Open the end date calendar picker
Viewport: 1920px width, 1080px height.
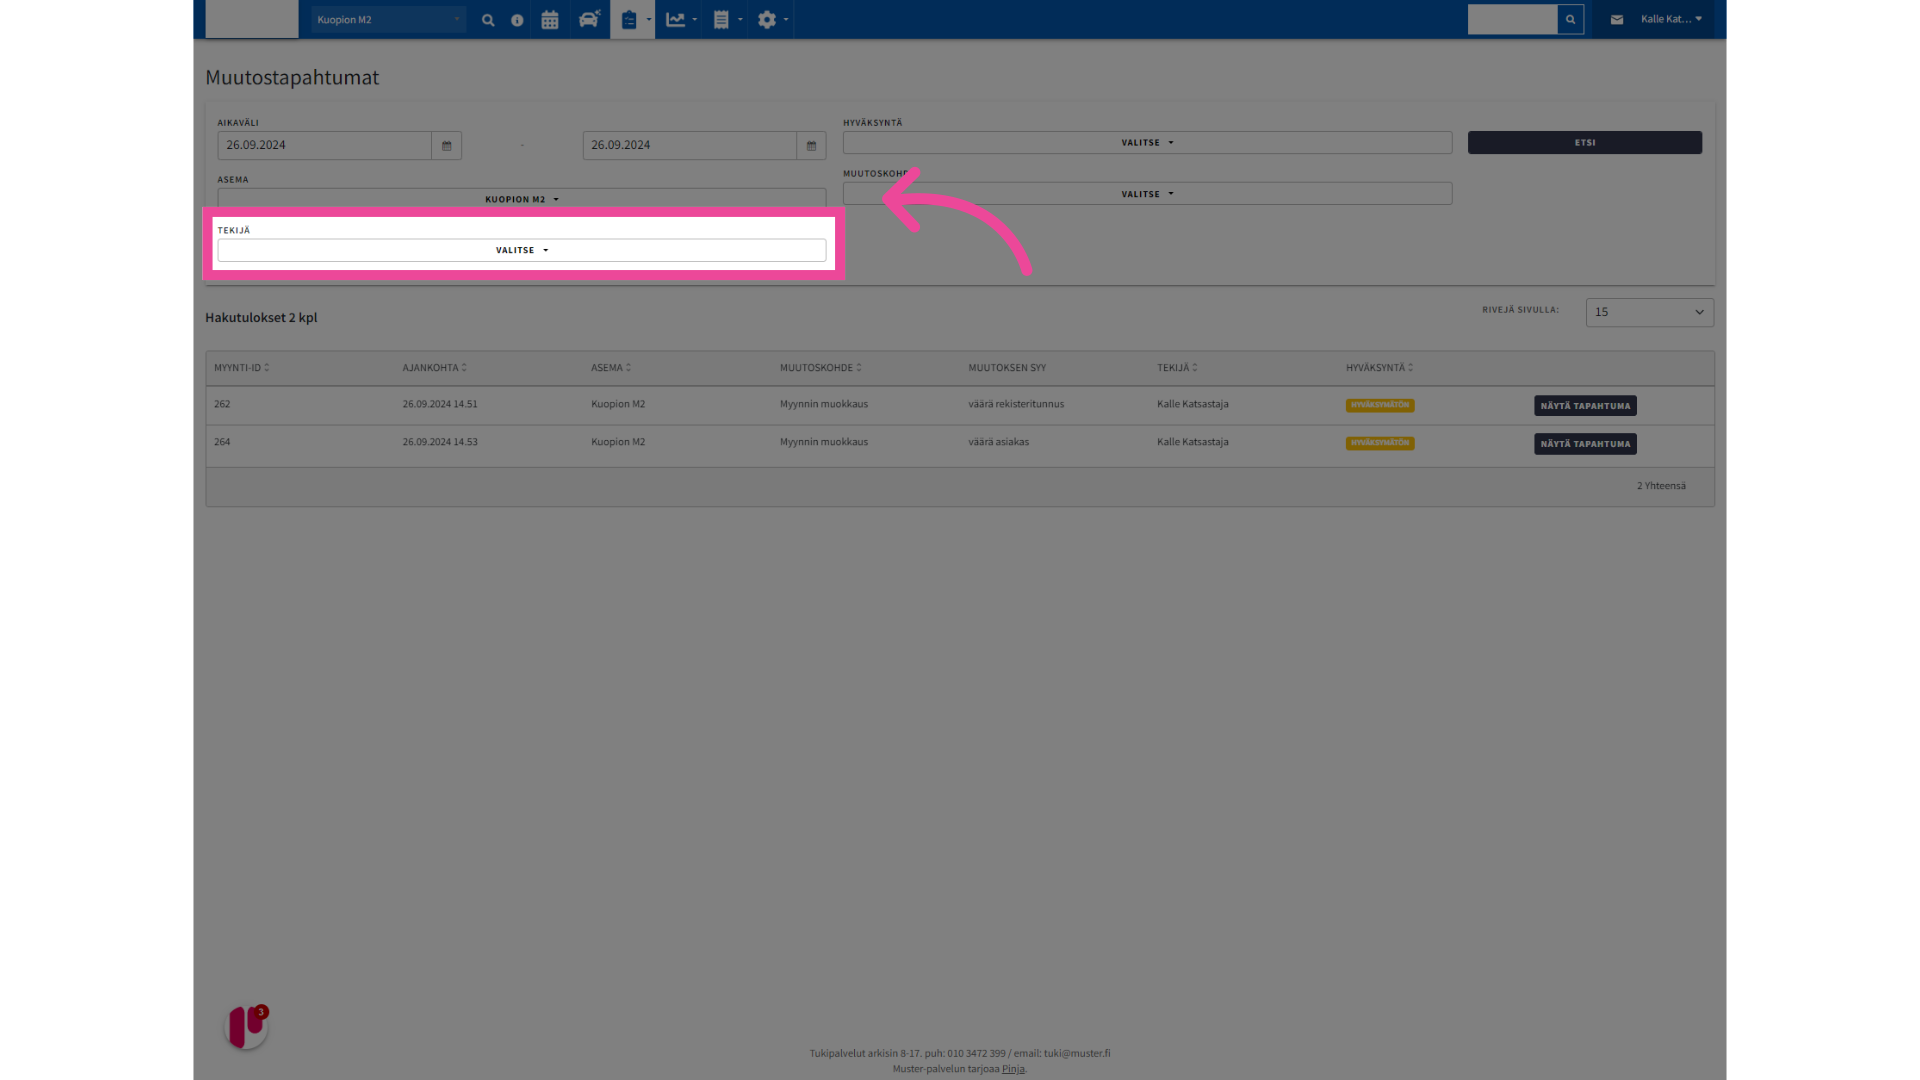click(812, 146)
